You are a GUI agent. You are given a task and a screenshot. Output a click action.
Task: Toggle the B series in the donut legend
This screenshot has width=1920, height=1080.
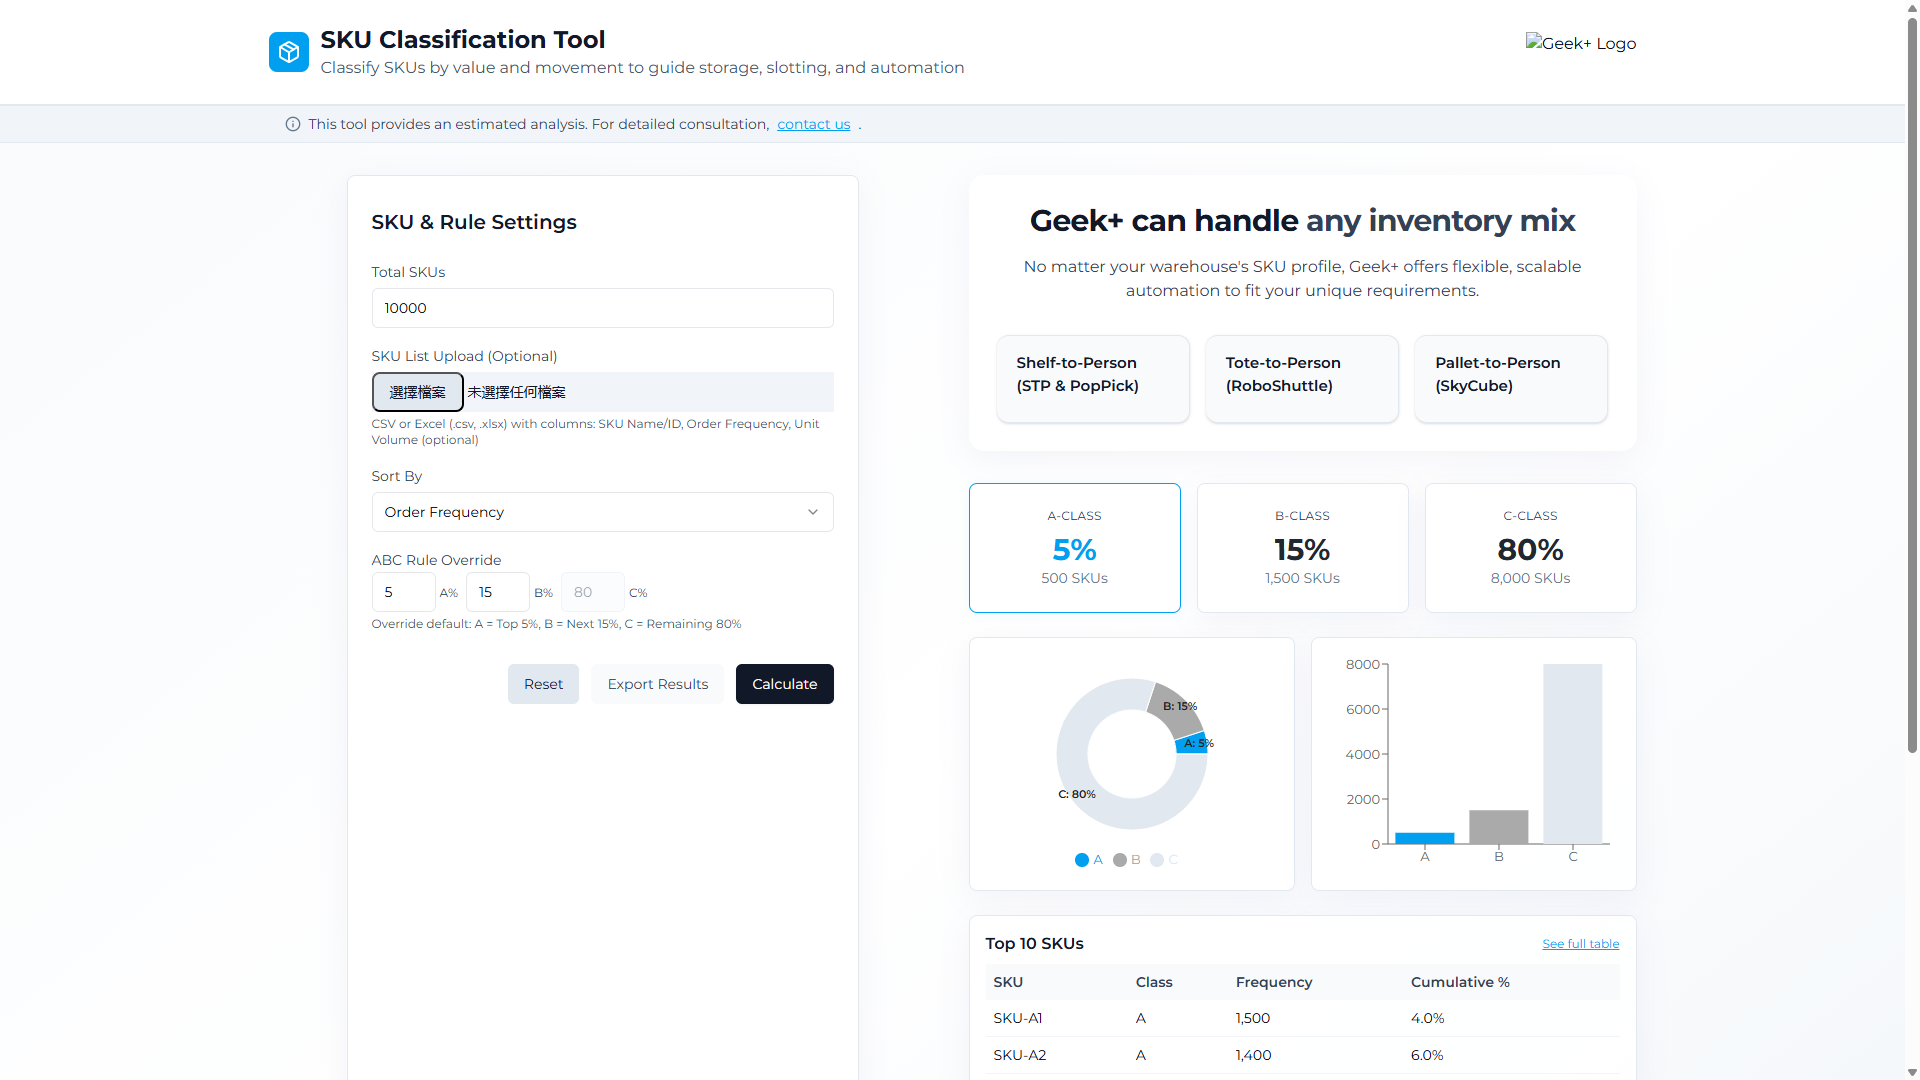[x=1127, y=860]
